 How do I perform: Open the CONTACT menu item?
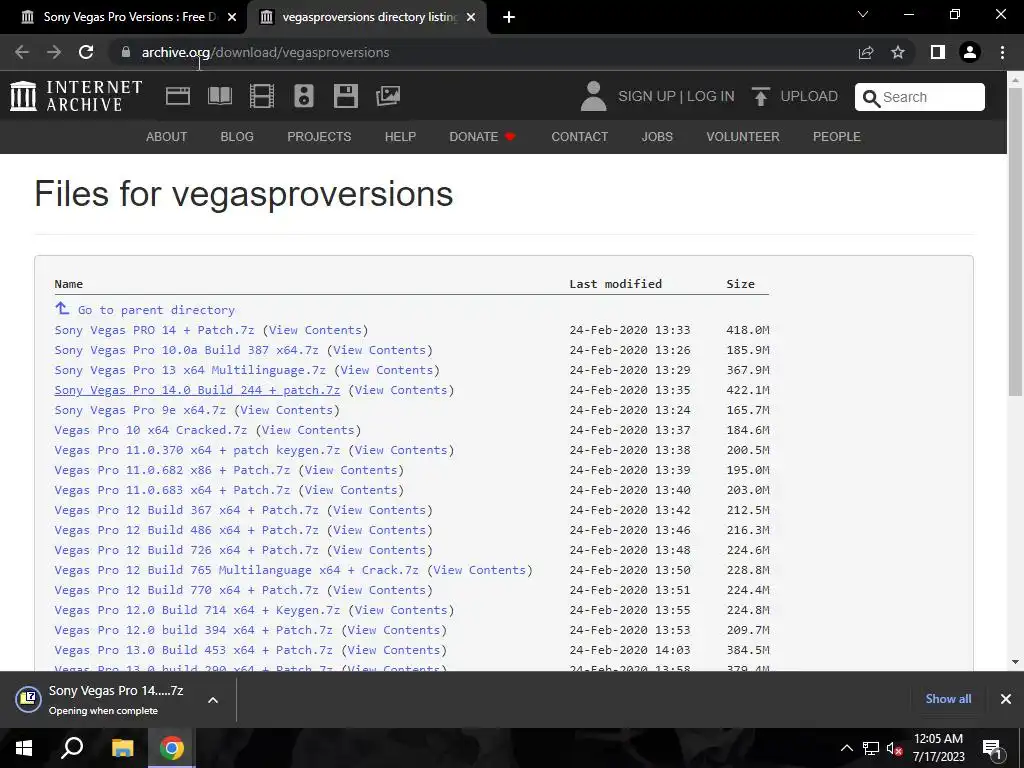tap(580, 136)
